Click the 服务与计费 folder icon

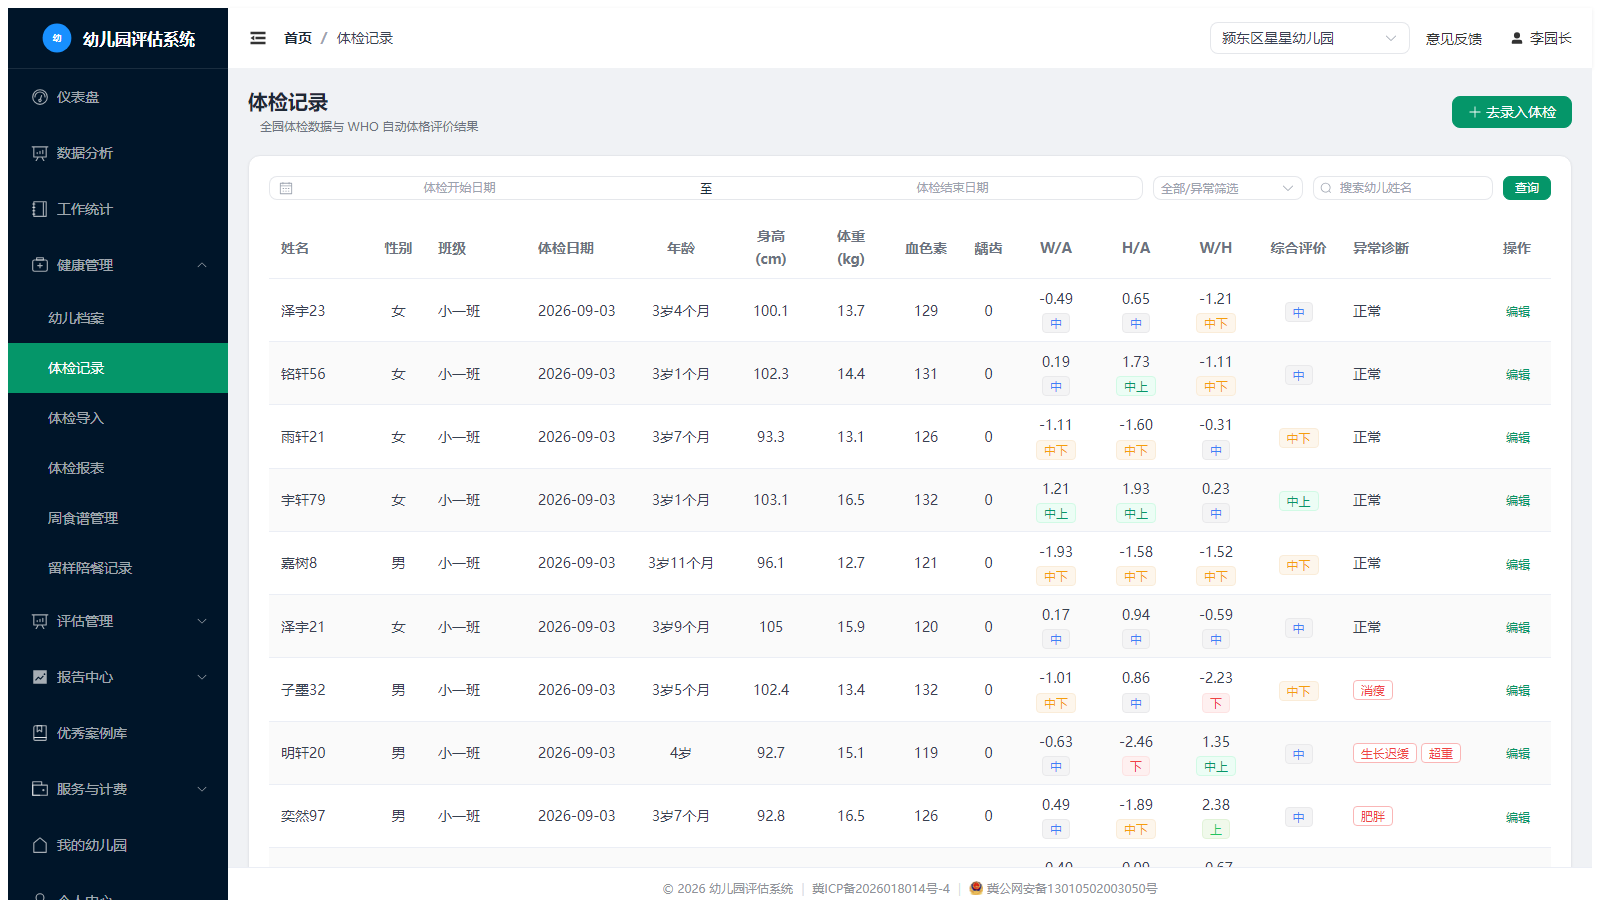40,789
